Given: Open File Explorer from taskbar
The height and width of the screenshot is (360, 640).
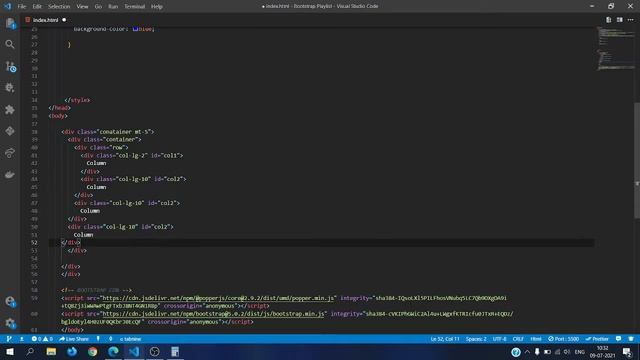Looking at the screenshot, I should [x=51, y=351].
